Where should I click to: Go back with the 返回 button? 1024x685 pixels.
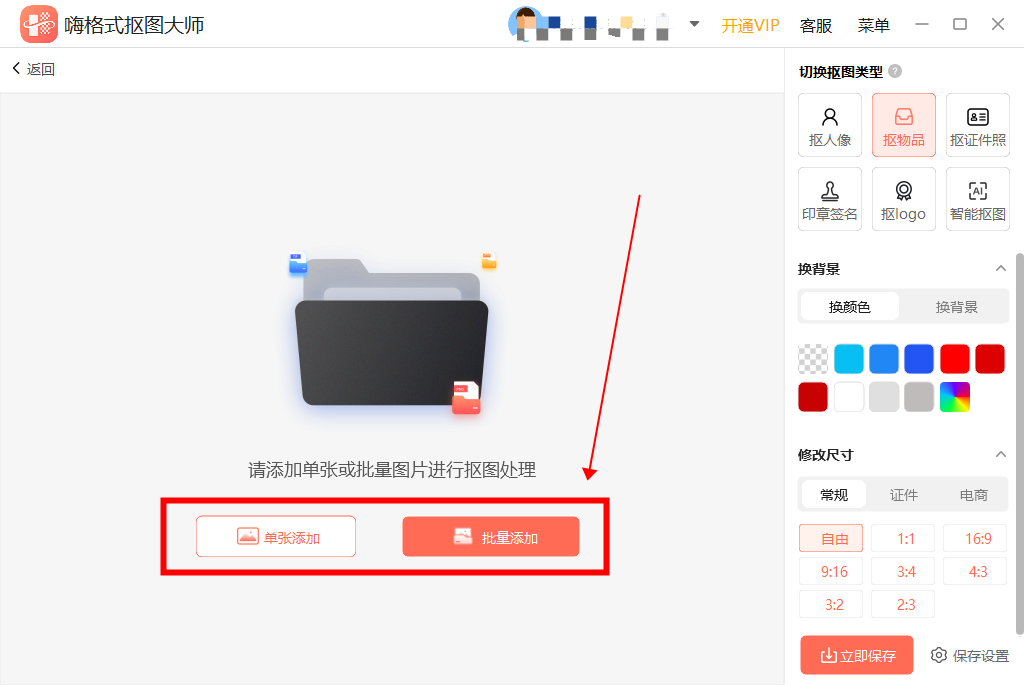pos(33,69)
